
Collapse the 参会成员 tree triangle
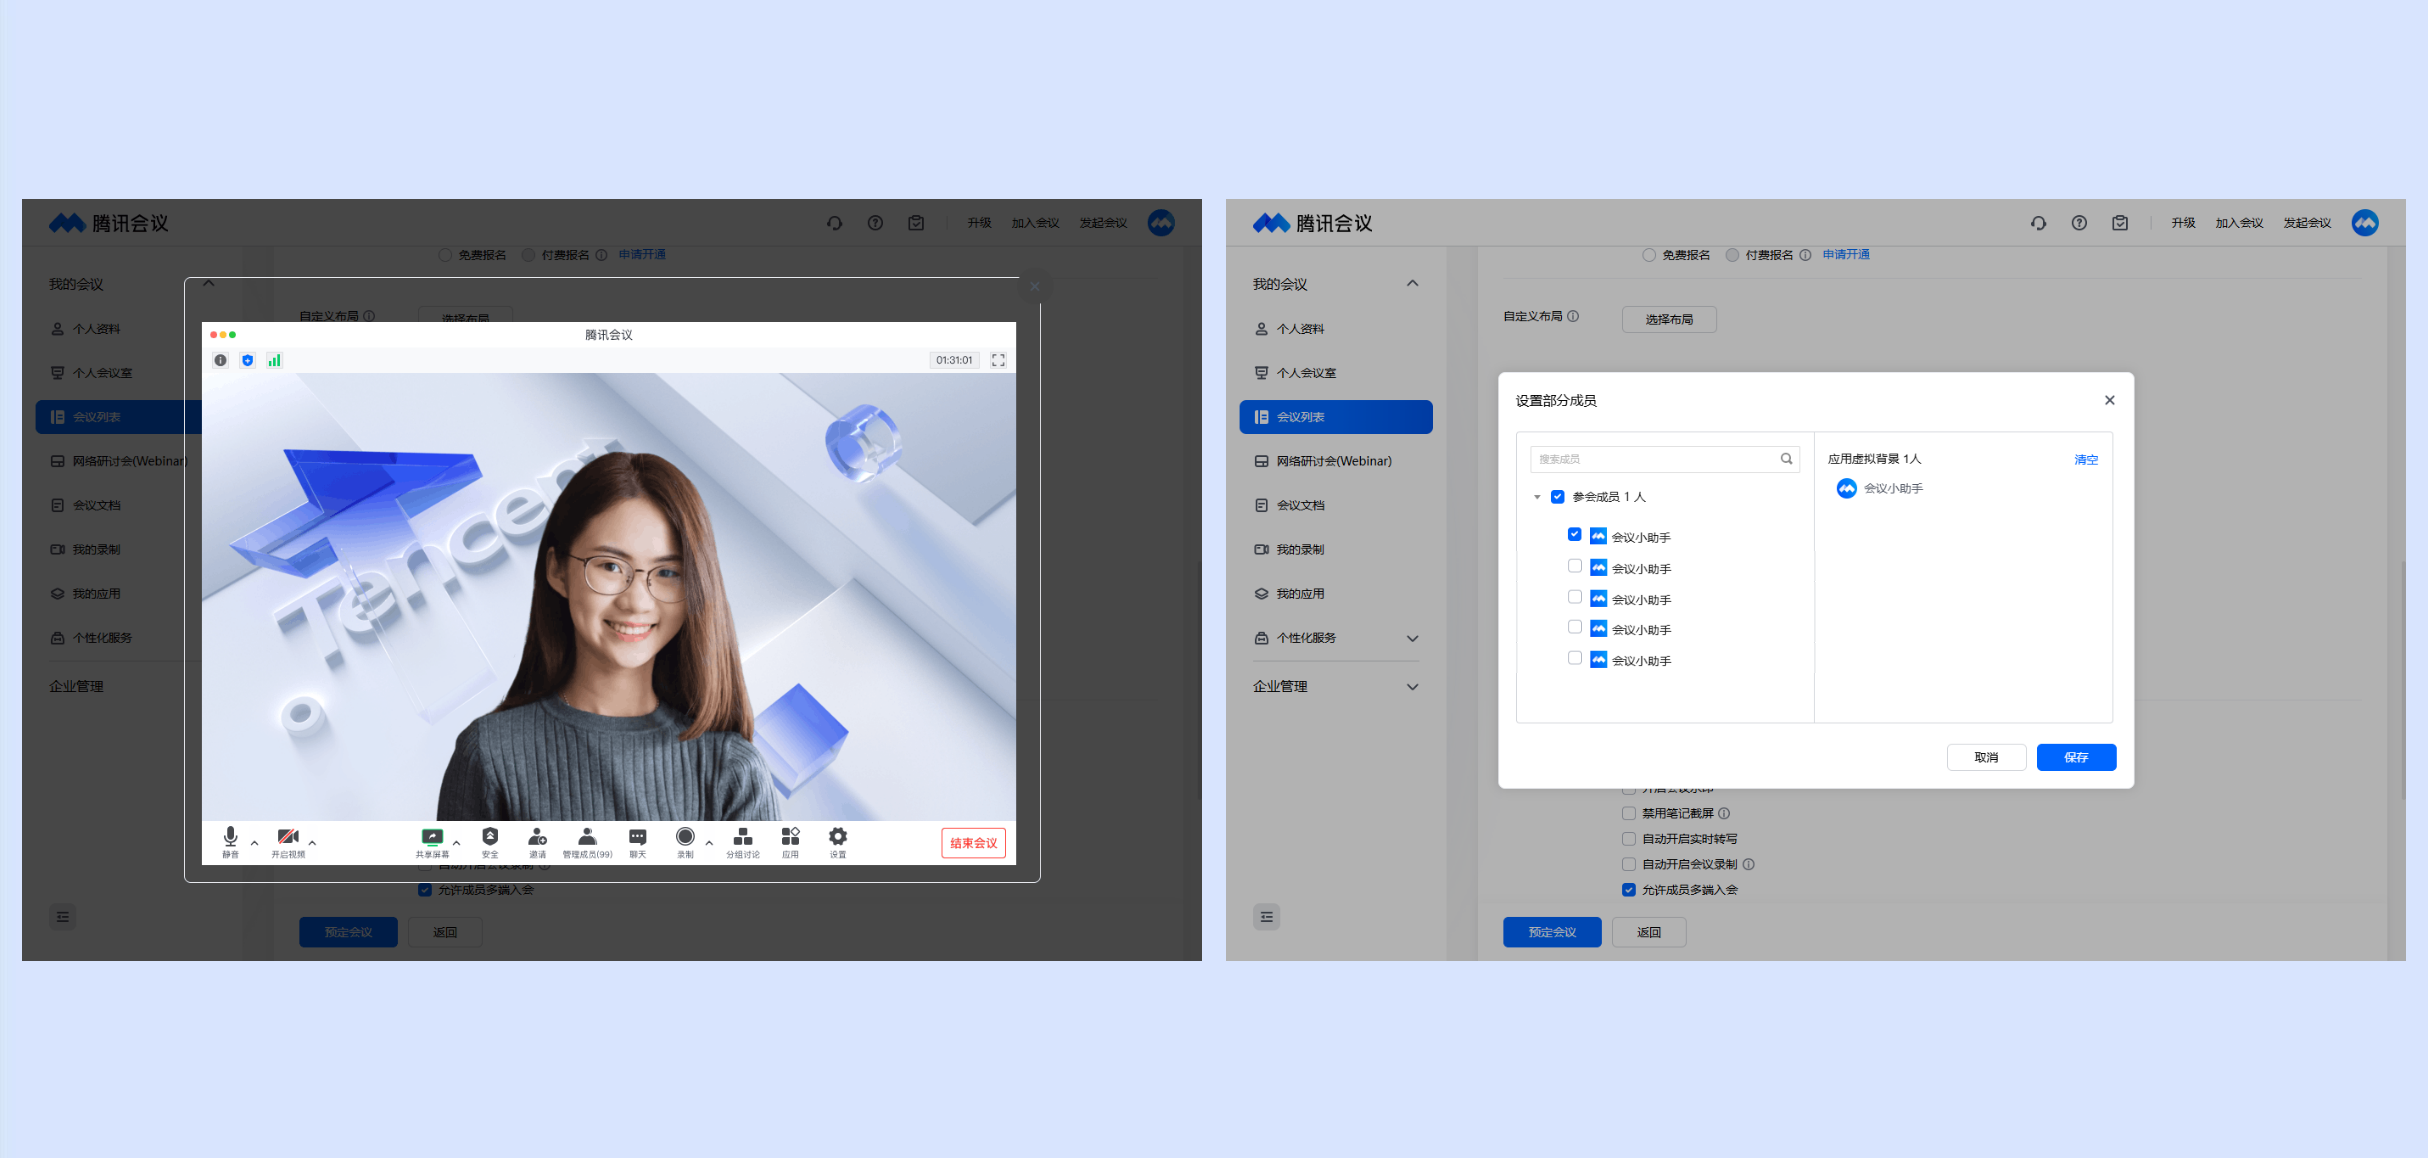point(1537,497)
